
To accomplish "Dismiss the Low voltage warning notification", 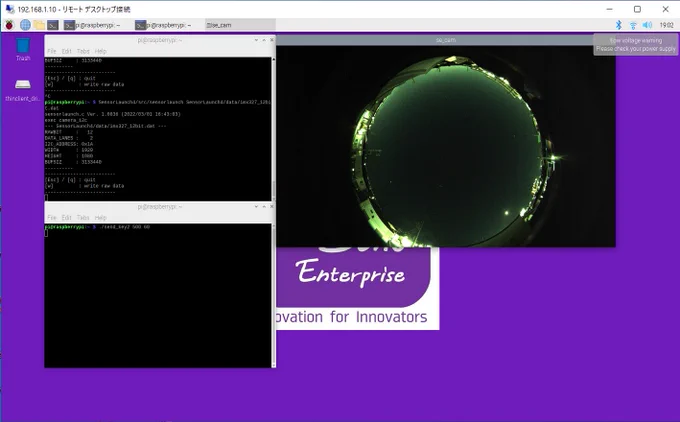I will (636, 44).
